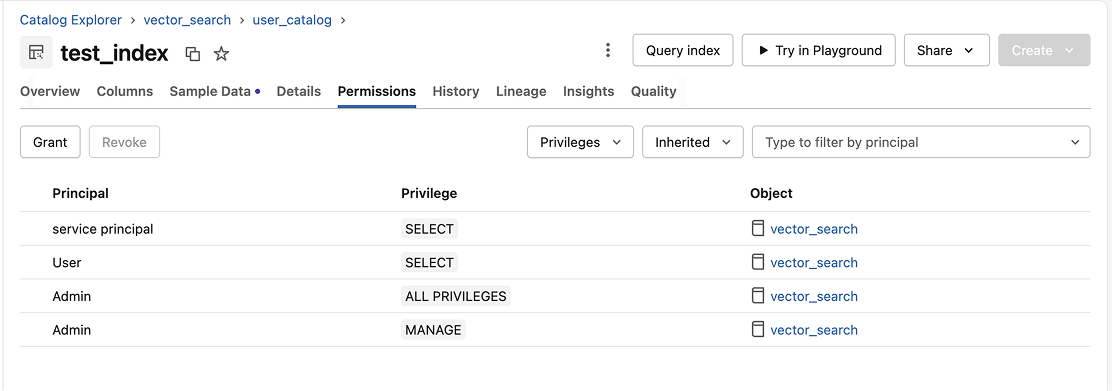This screenshot has width=1112, height=391.
Task: Open vector_search link in MANAGE row
Action: click(814, 330)
